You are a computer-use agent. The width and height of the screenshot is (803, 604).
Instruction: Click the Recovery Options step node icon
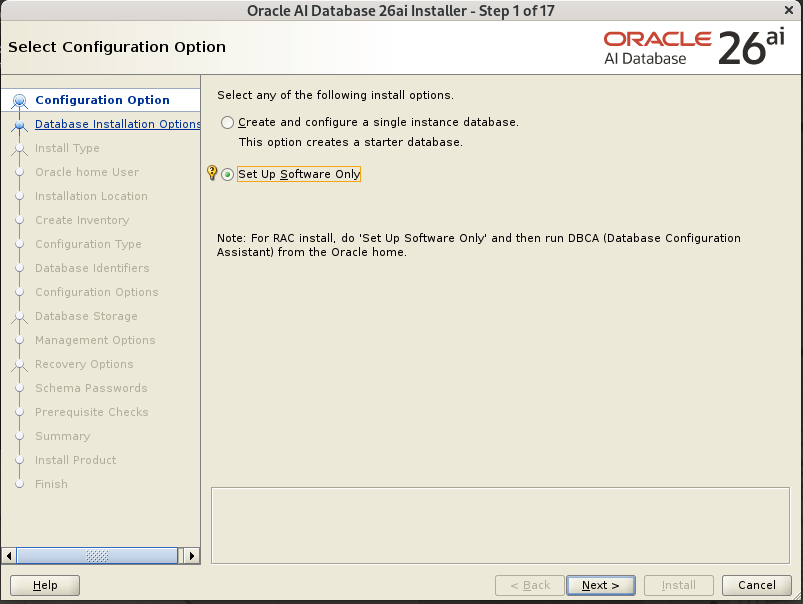19,365
